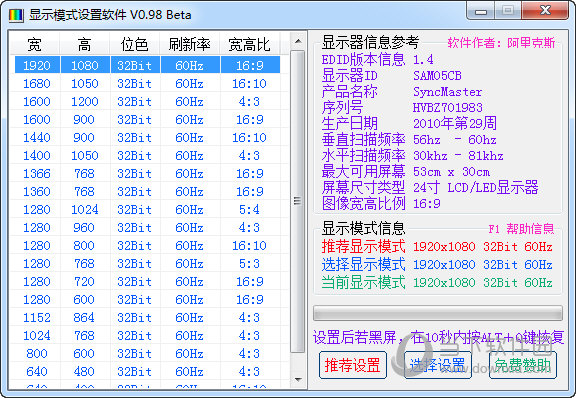Click the 显示模式信息 group title
The width and height of the screenshot is (576, 398).
pos(363,229)
